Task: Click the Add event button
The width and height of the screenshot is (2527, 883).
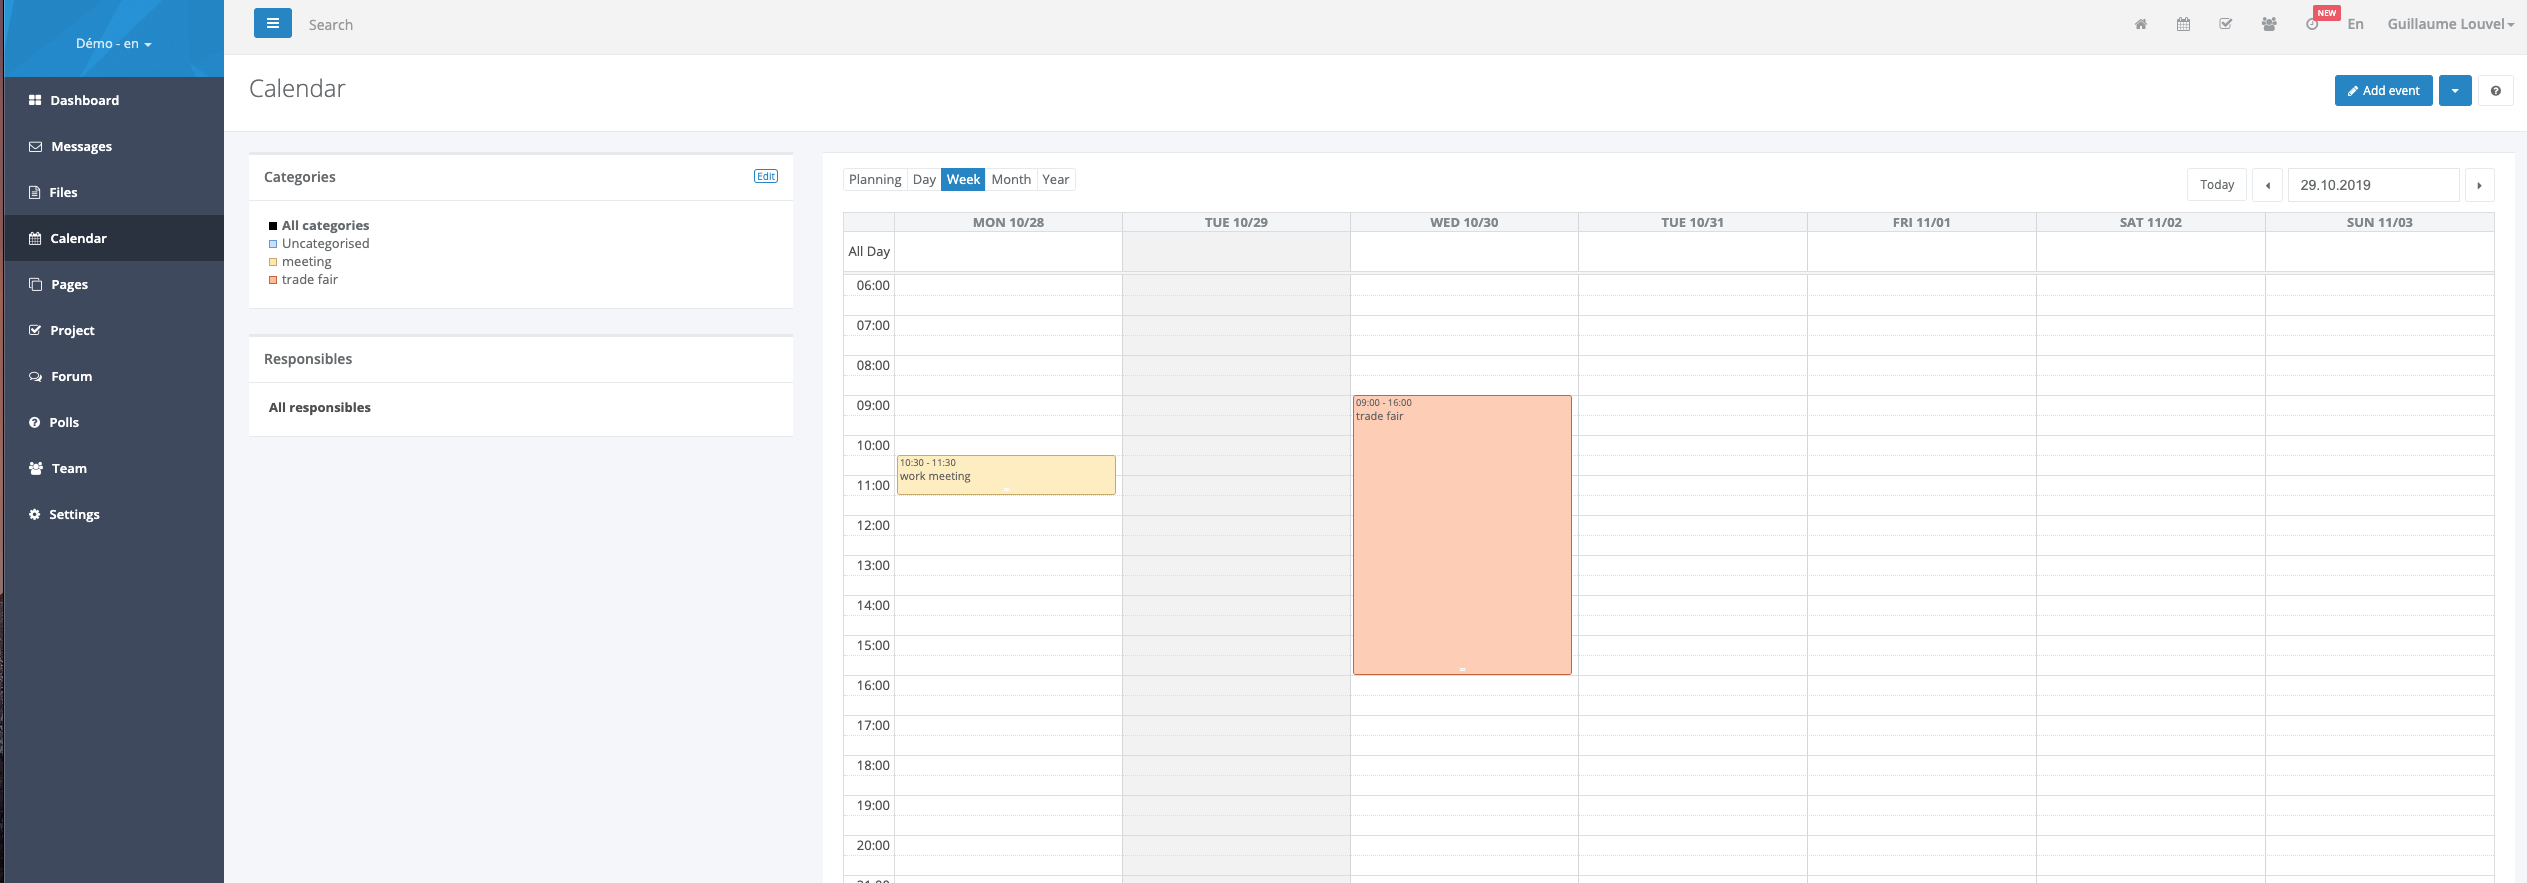Action: (x=2382, y=91)
